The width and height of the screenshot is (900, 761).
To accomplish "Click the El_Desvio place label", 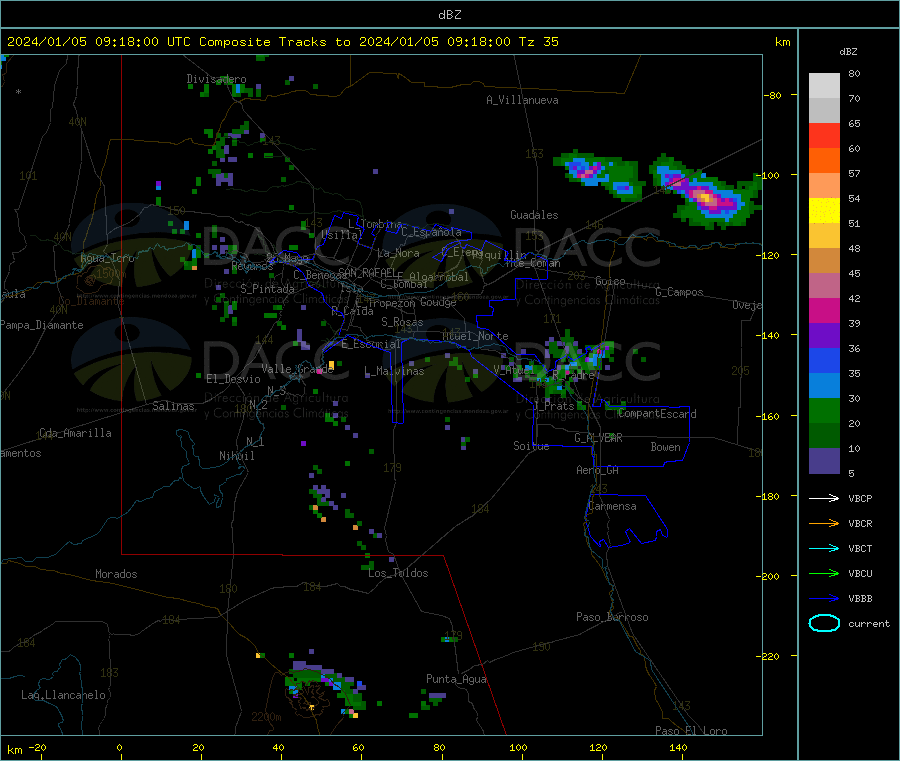I will pos(233,379).
